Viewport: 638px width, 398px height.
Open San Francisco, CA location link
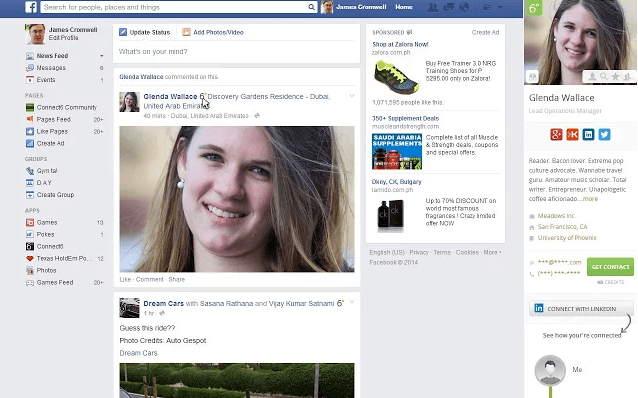pyautogui.click(x=562, y=227)
